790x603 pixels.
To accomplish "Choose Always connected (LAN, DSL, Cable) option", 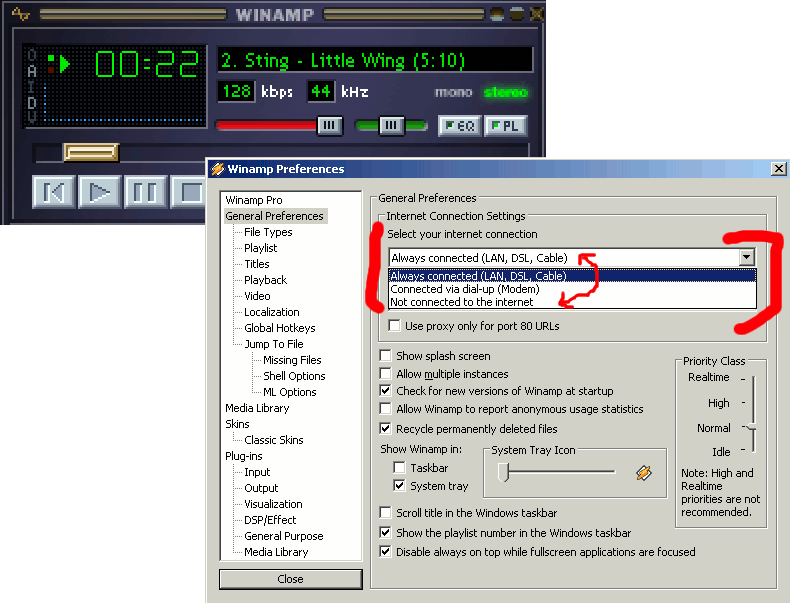I will [x=572, y=276].
